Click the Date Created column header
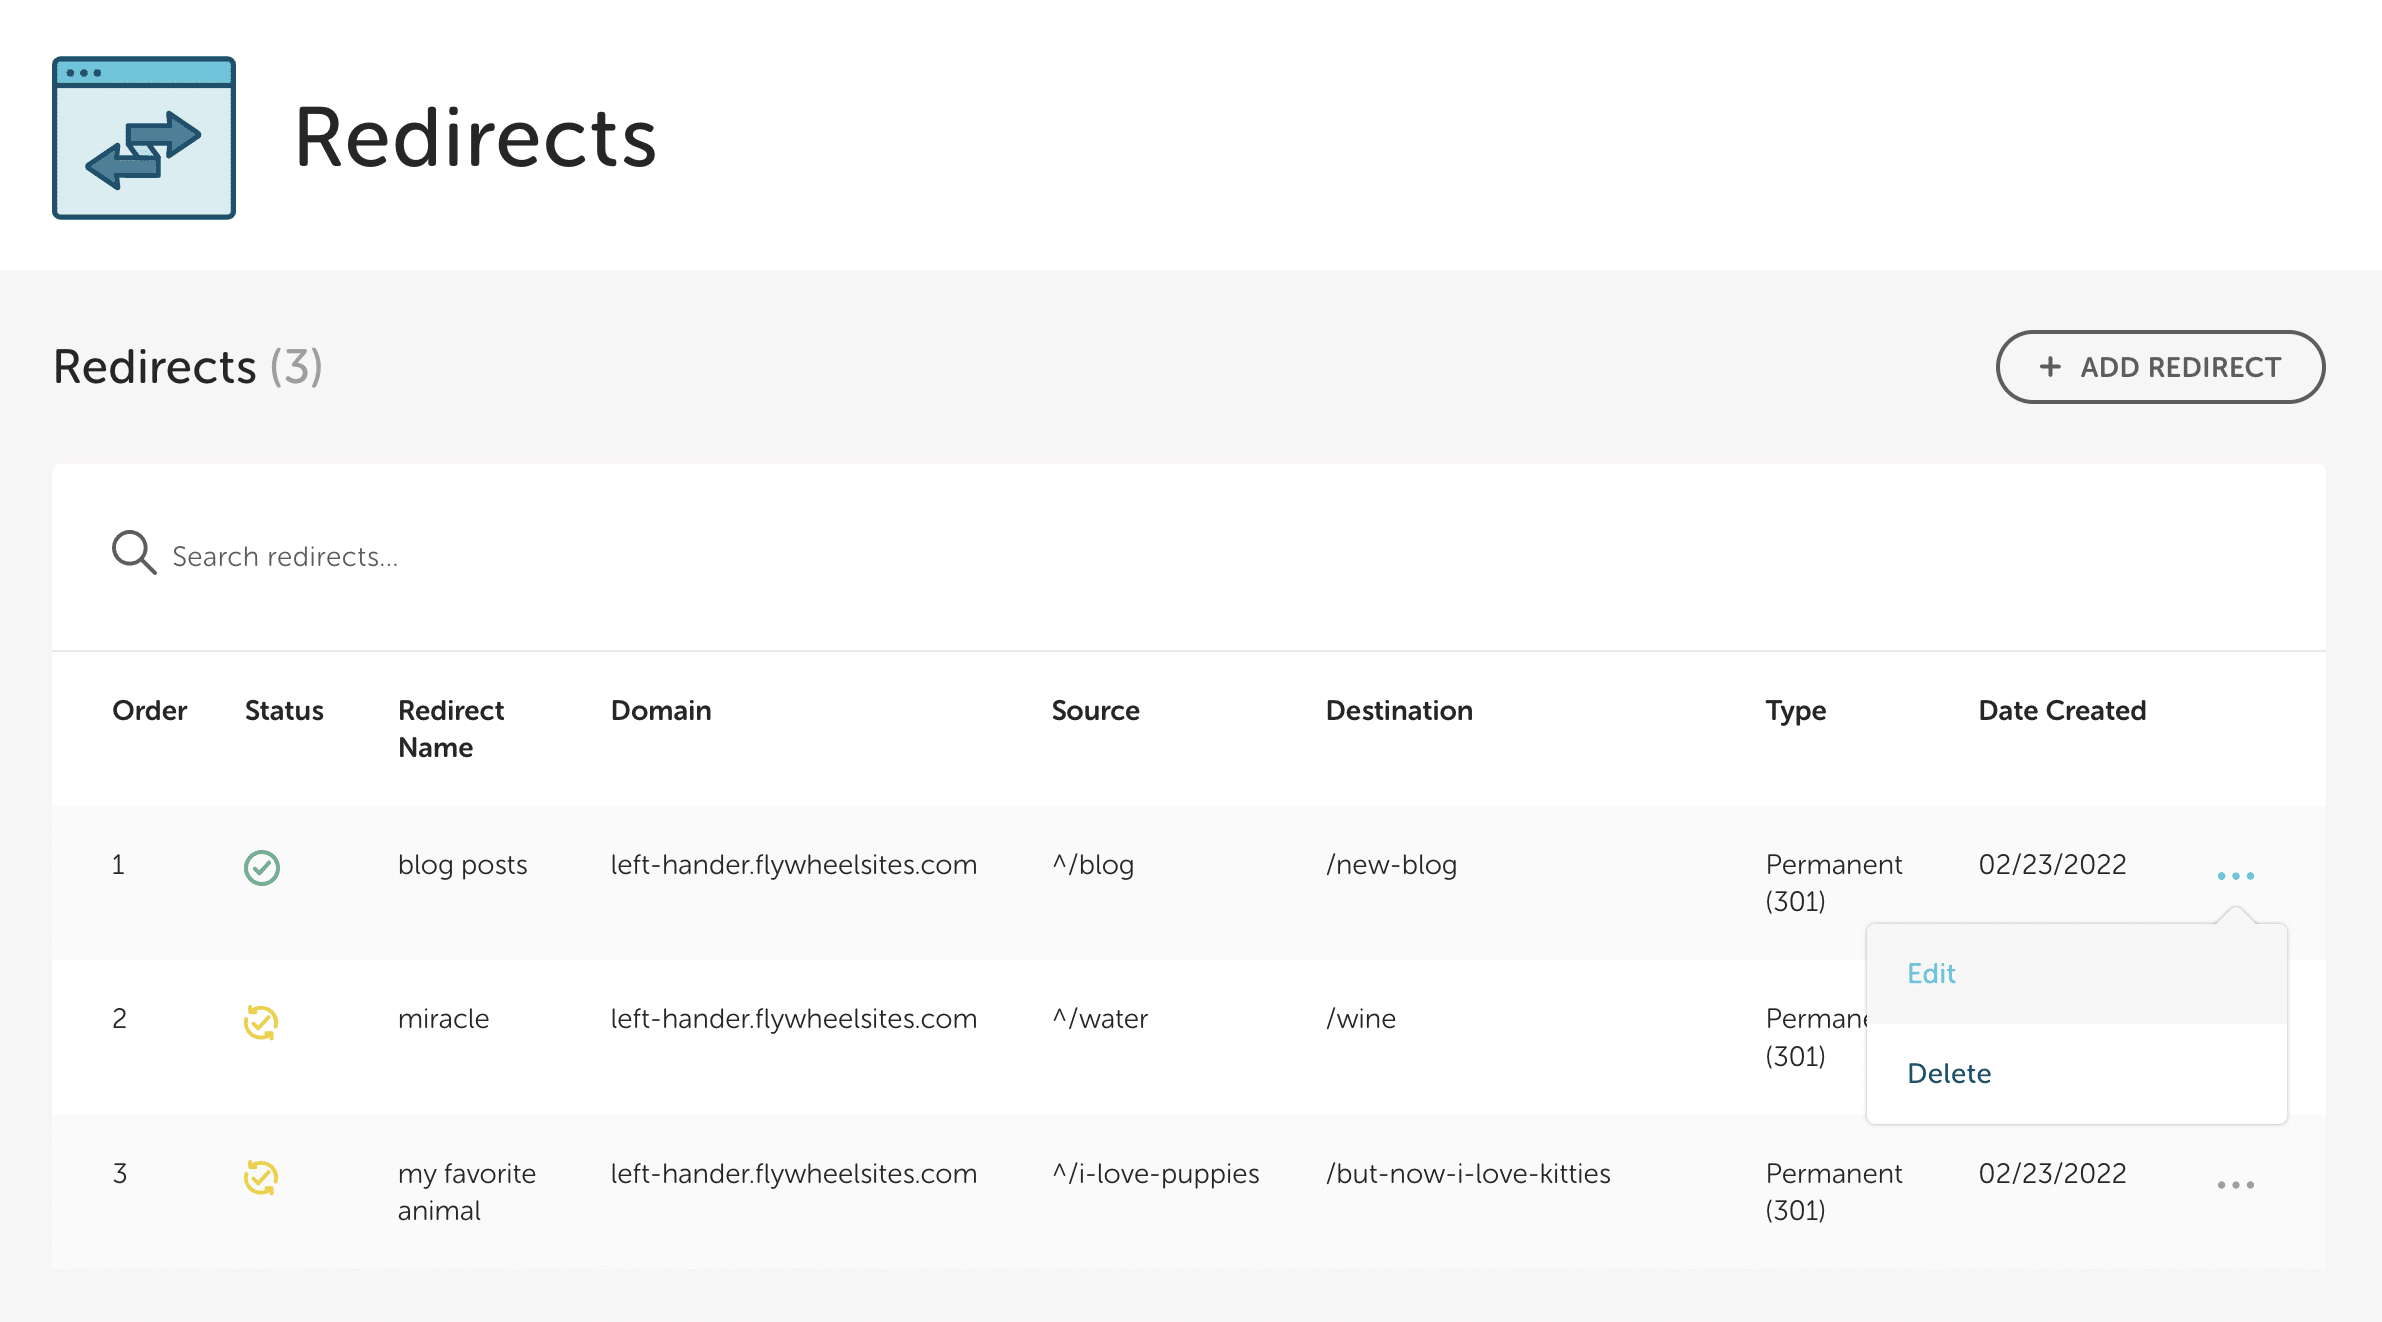The width and height of the screenshot is (2382, 1322). [2062, 711]
